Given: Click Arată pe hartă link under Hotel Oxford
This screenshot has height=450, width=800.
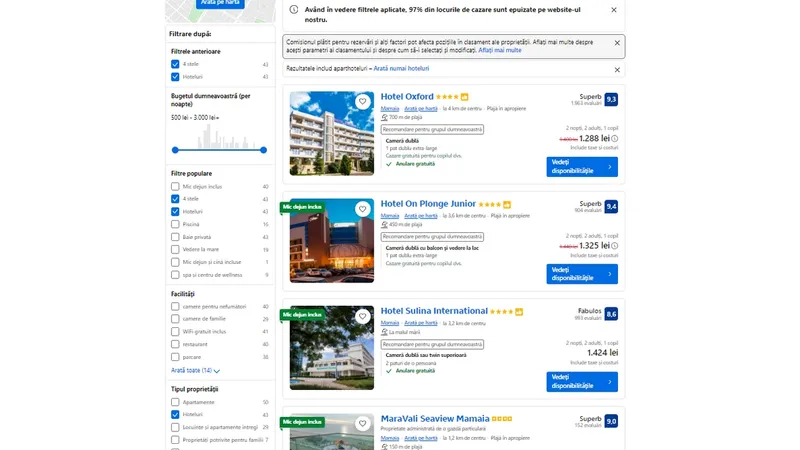Looking at the screenshot, I should pyautogui.click(x=421, y=109).
